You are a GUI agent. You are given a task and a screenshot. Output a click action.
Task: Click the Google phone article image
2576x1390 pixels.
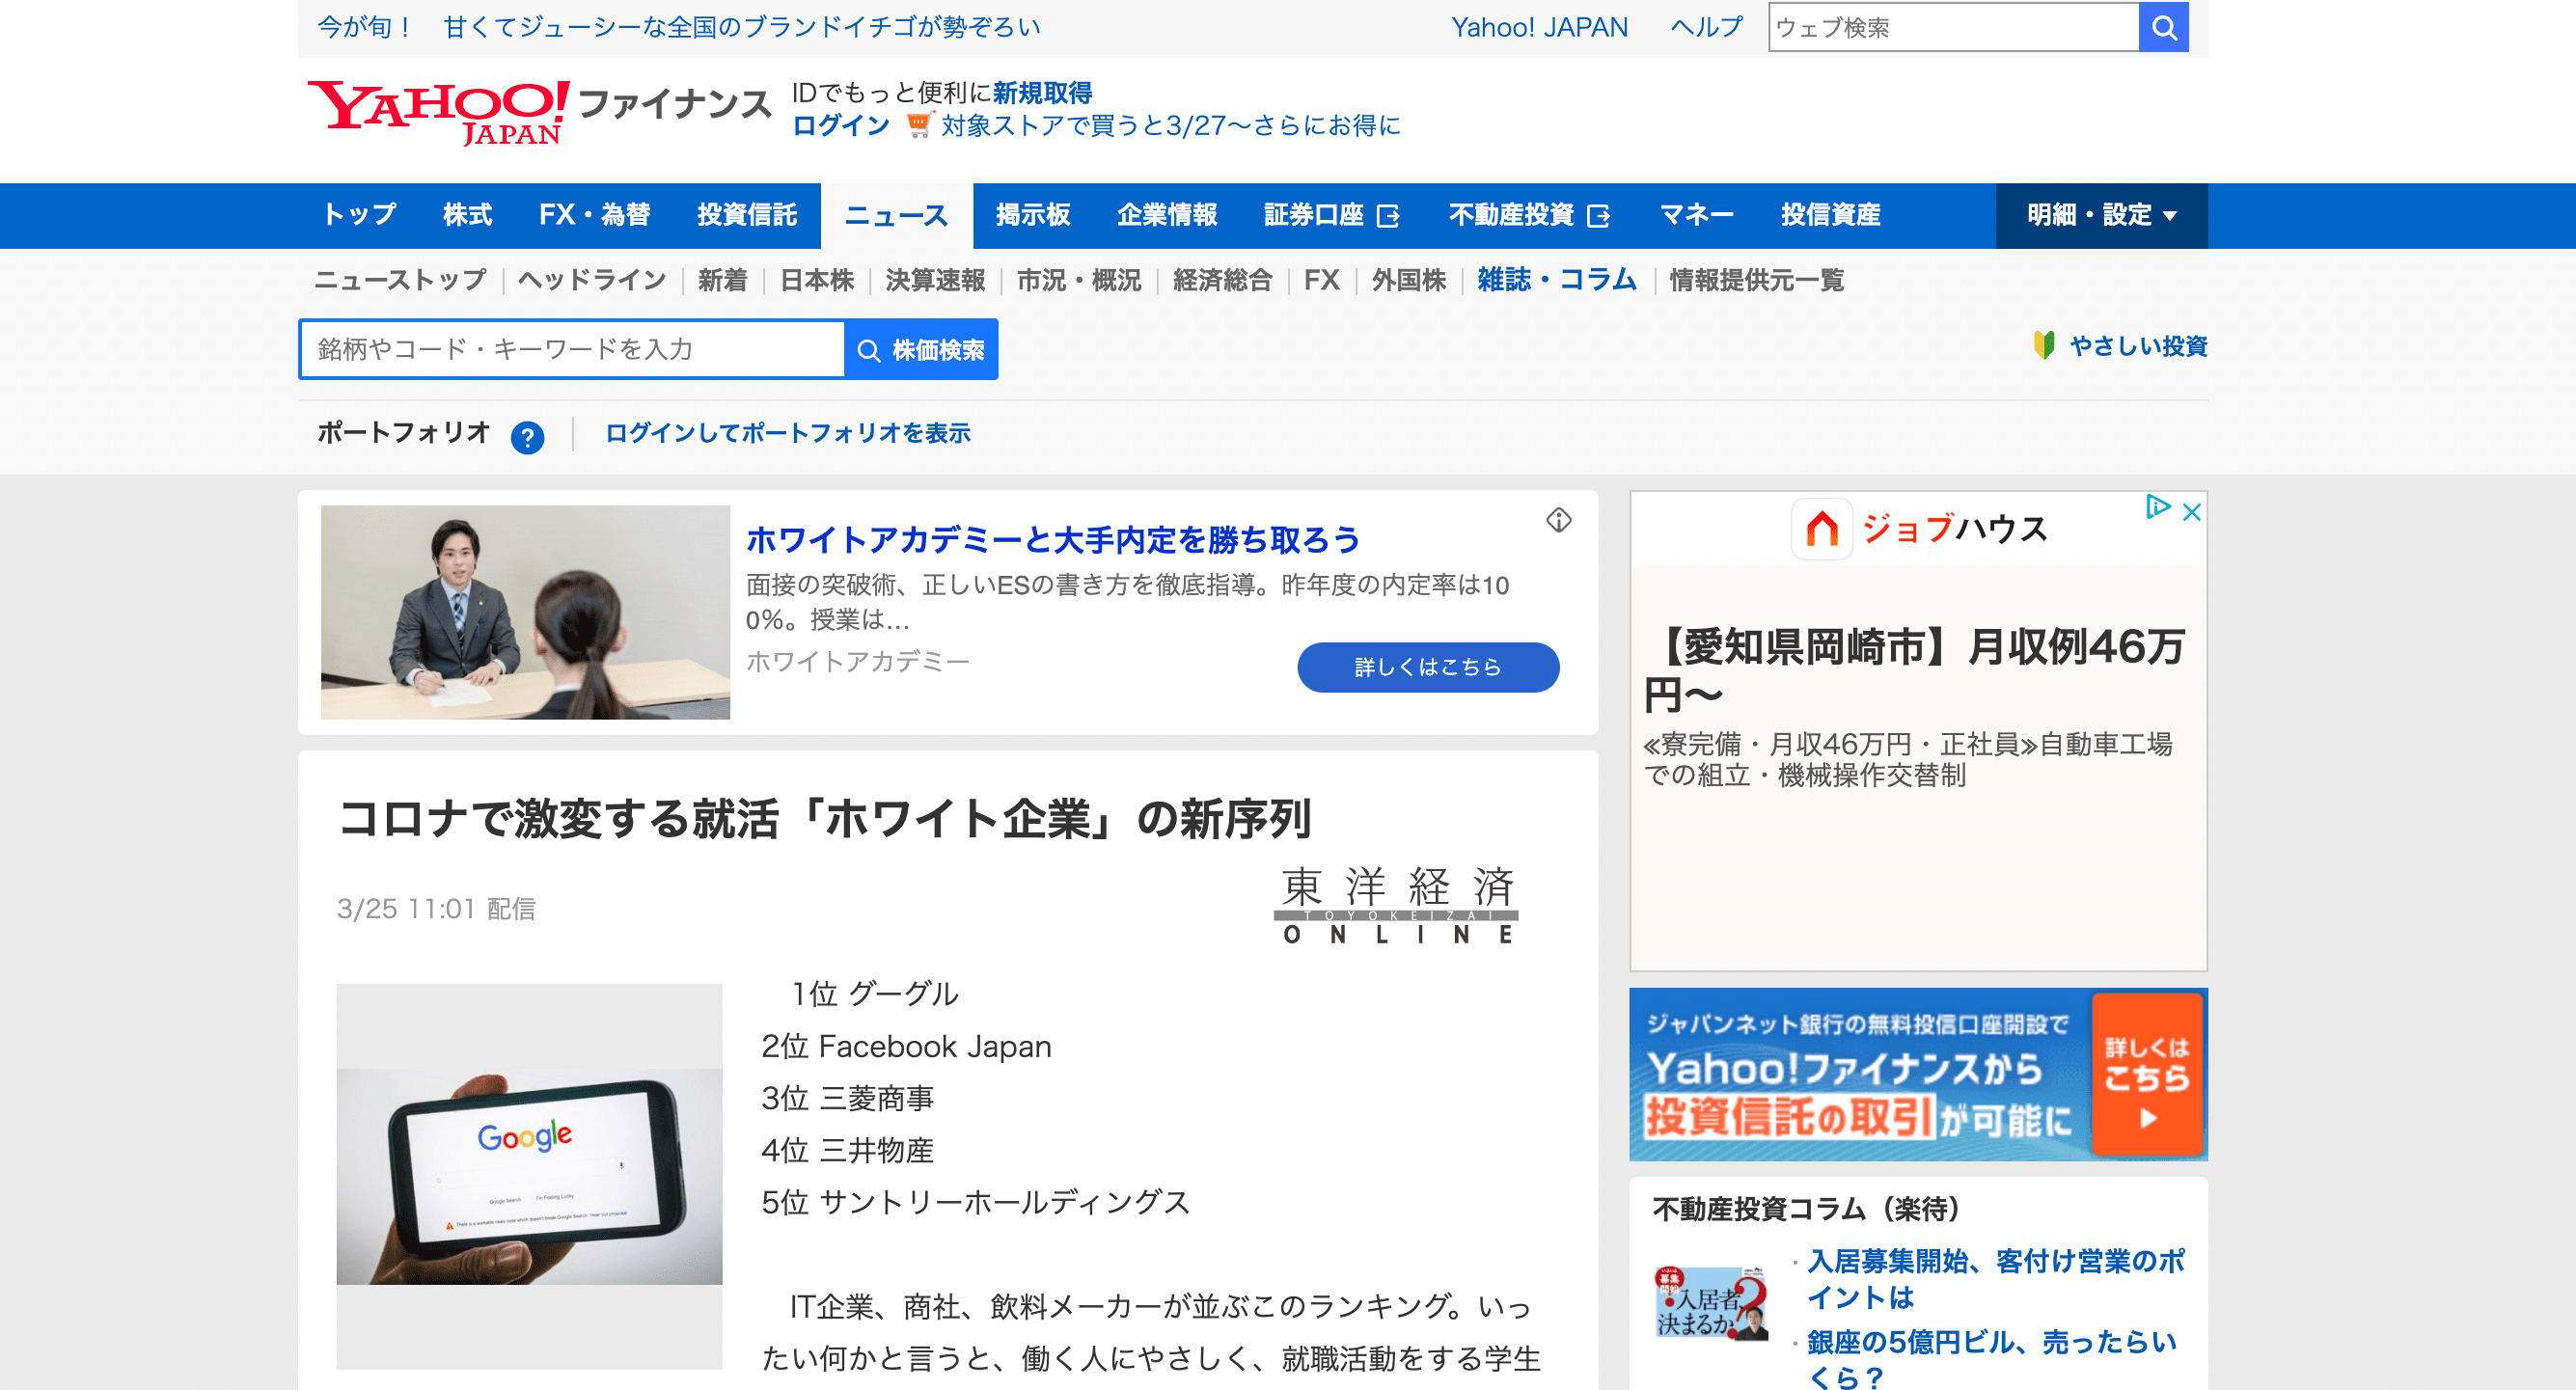[529, 1176]
